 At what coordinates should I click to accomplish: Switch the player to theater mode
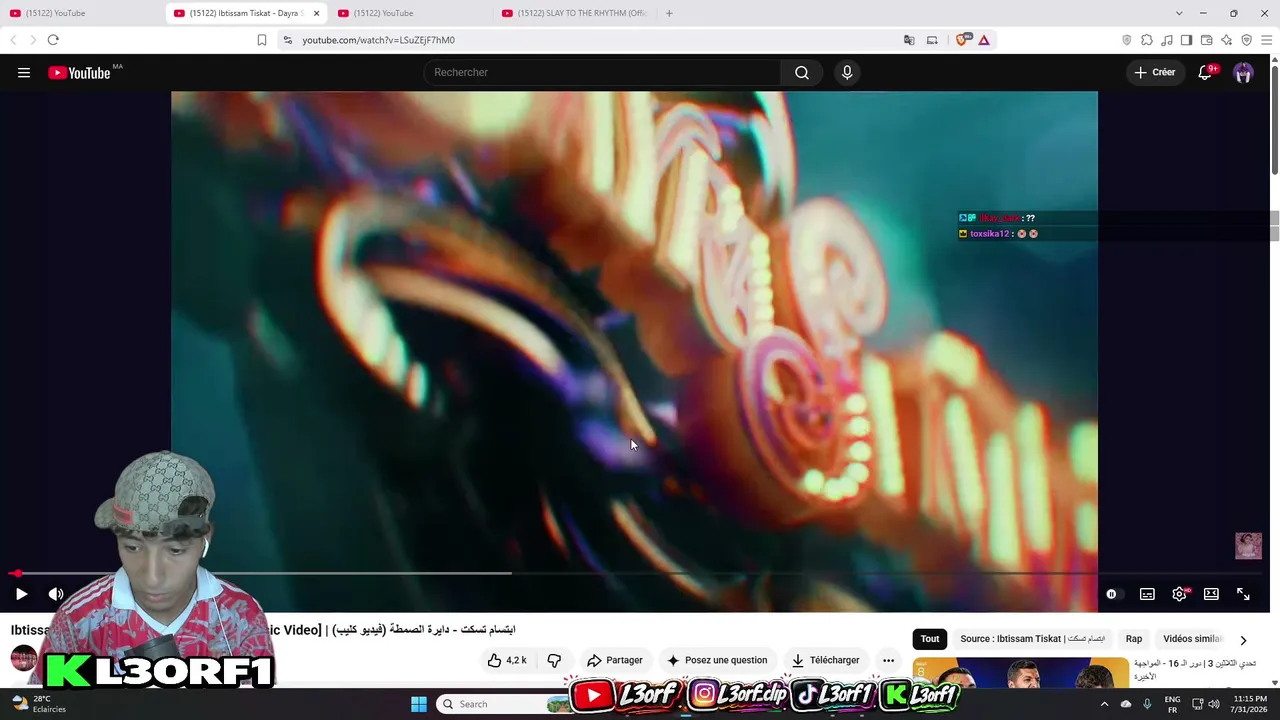point(1211,594)
